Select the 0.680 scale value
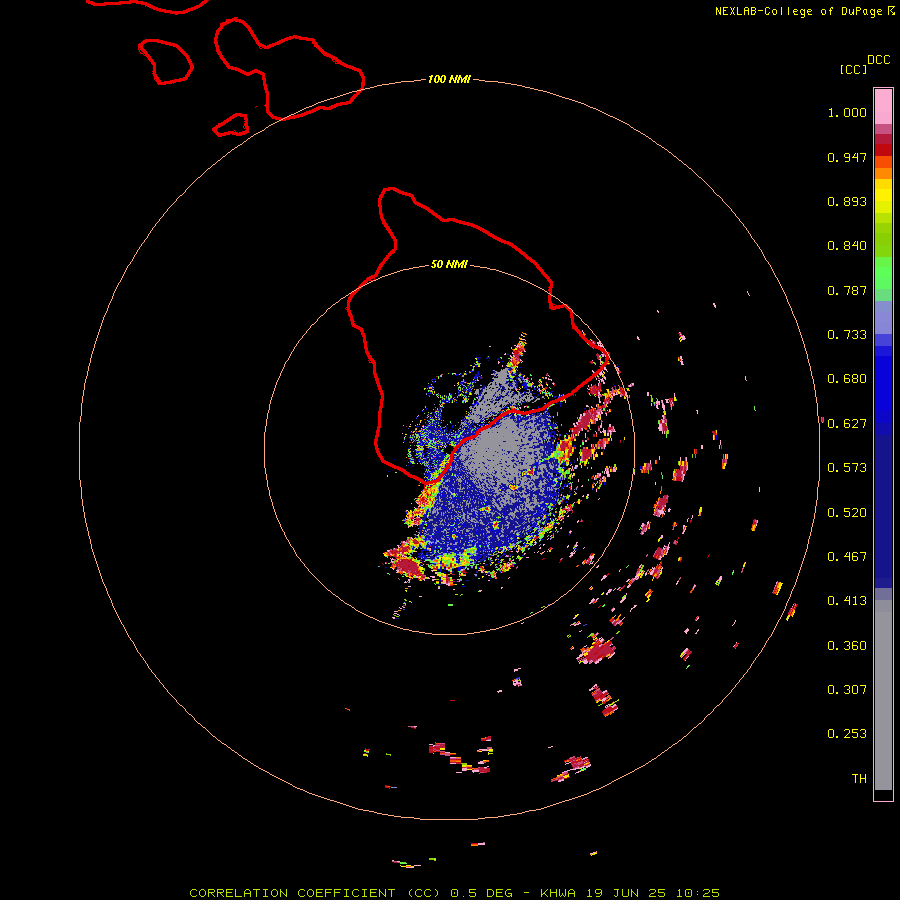Screen dimensions: 900x900 click(x=847, y=379)
